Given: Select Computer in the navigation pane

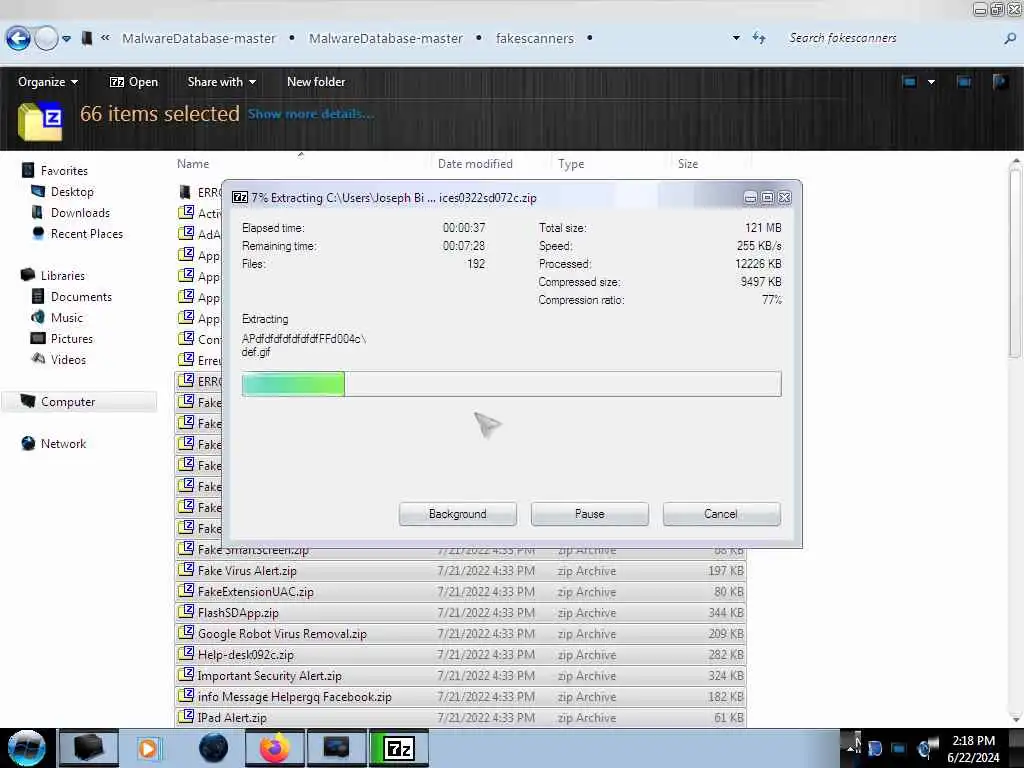Looking at the screenshot, I should (x=68, y=402).
